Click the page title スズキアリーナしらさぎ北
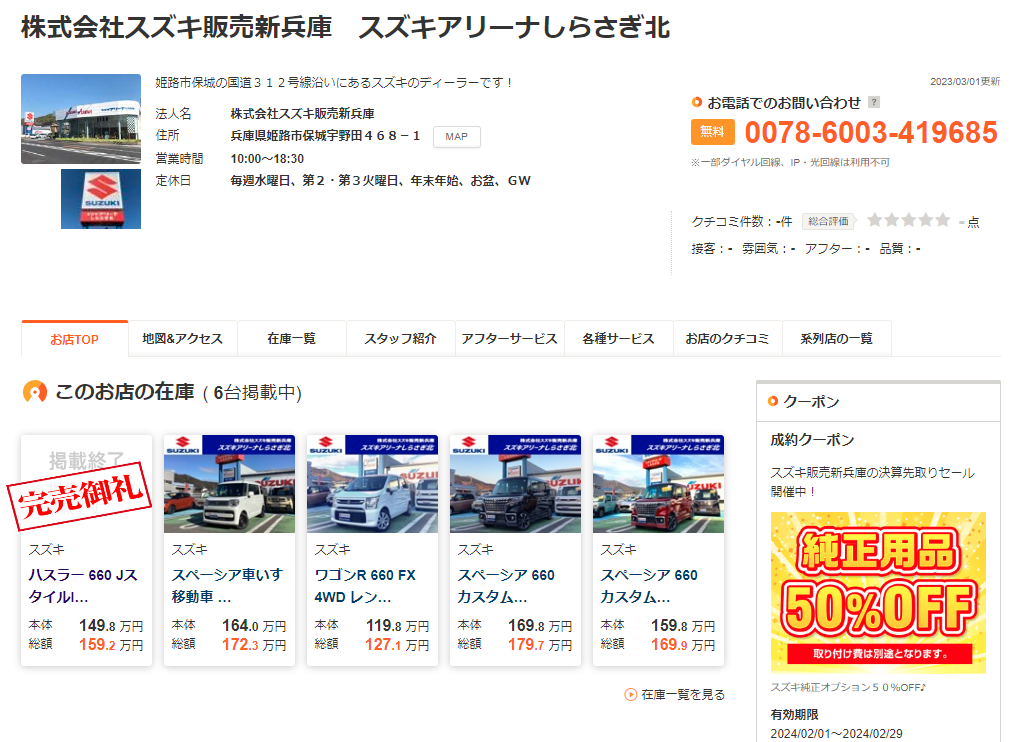 click(514, 27)
